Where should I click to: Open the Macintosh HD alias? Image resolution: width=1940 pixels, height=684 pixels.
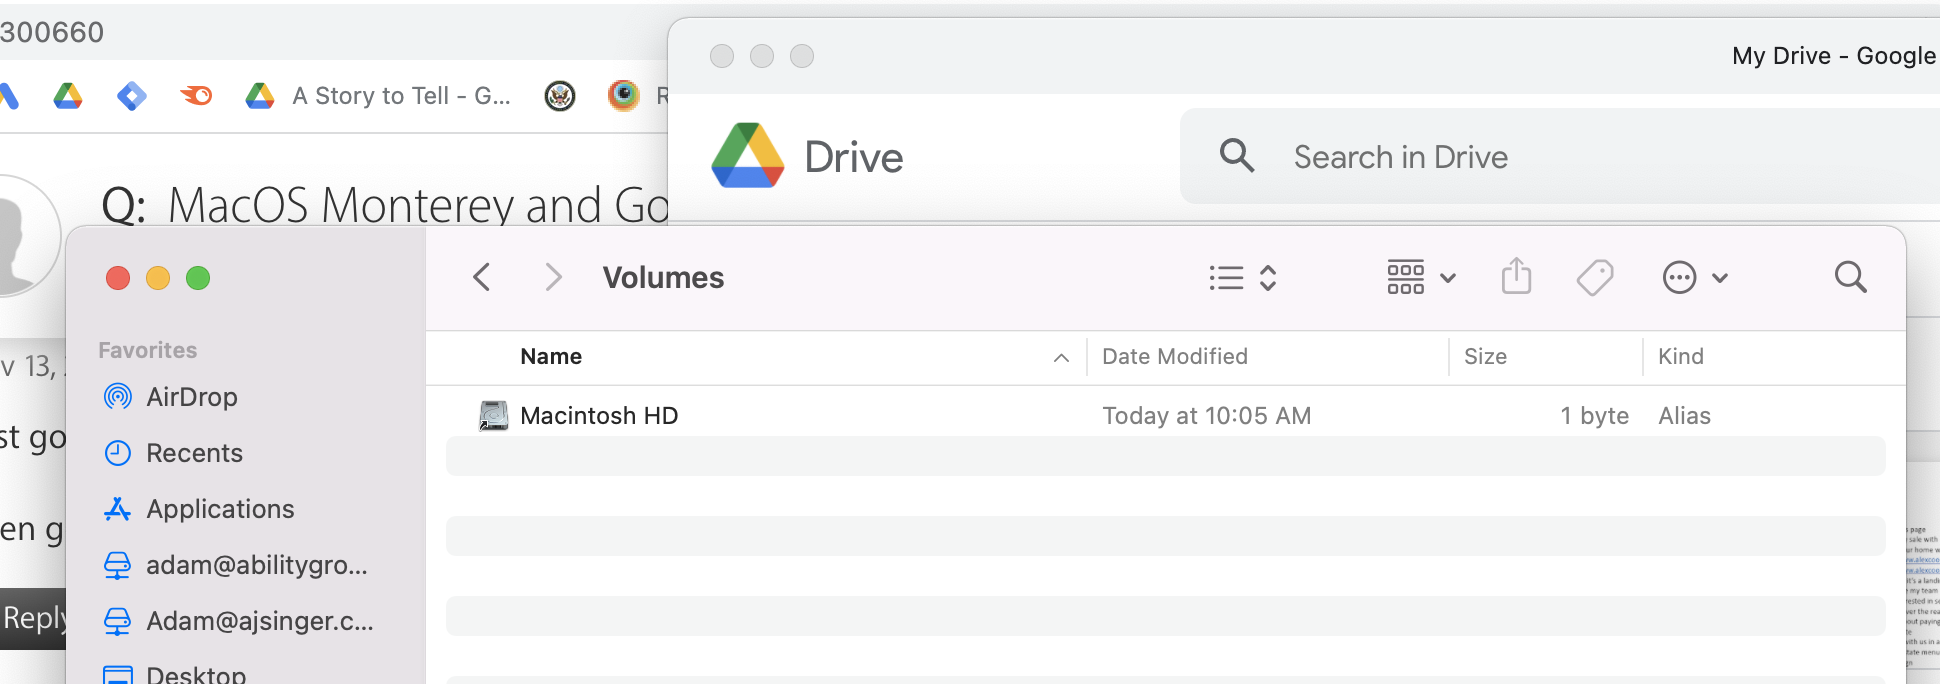pos(598,416)
